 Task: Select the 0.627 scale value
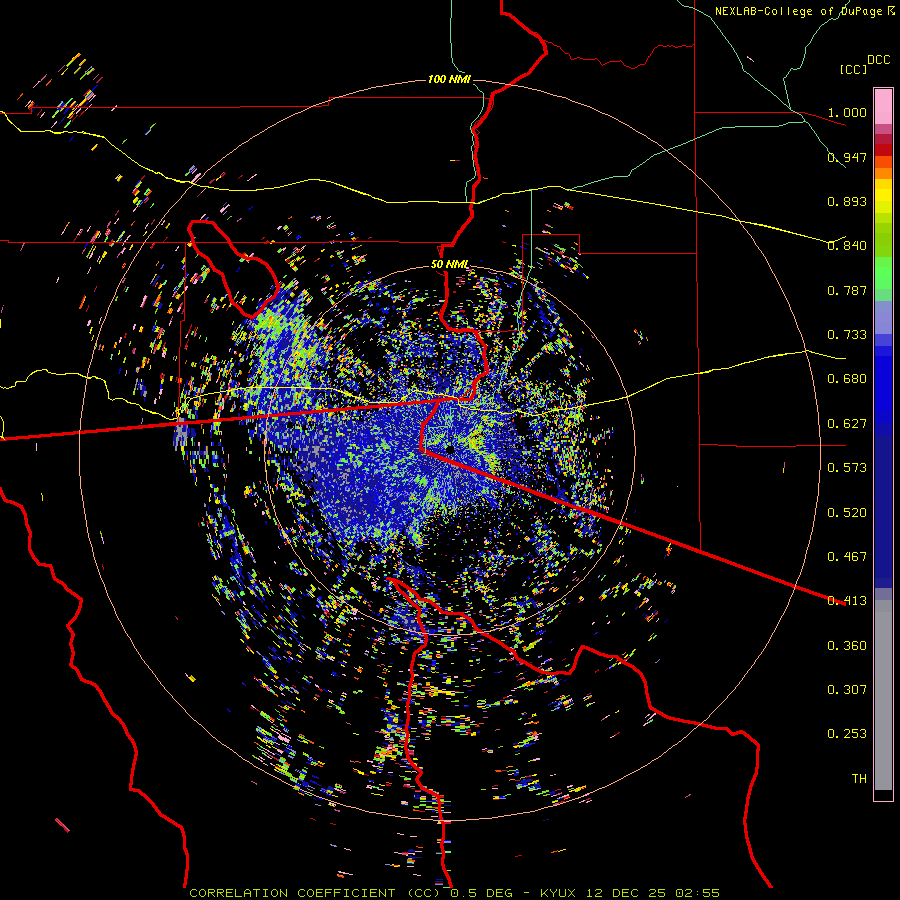(847, 424)
